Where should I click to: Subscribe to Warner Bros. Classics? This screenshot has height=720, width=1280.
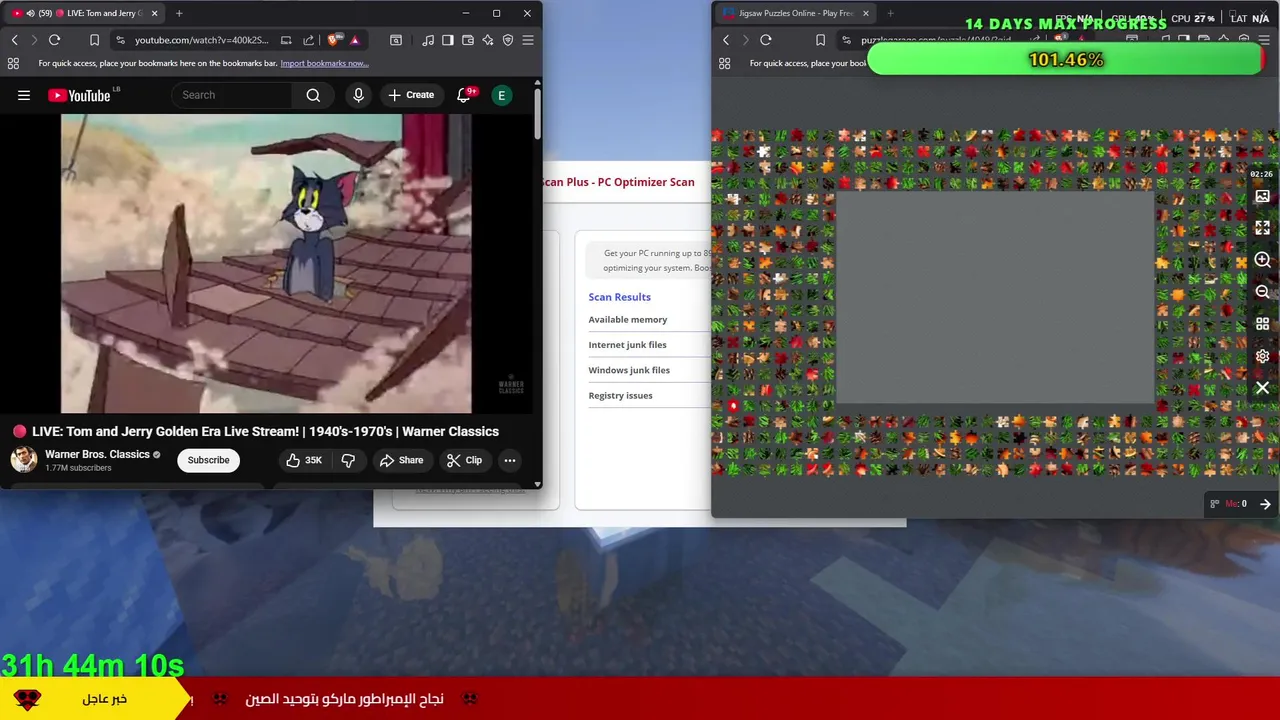click(x=208, y=460)
